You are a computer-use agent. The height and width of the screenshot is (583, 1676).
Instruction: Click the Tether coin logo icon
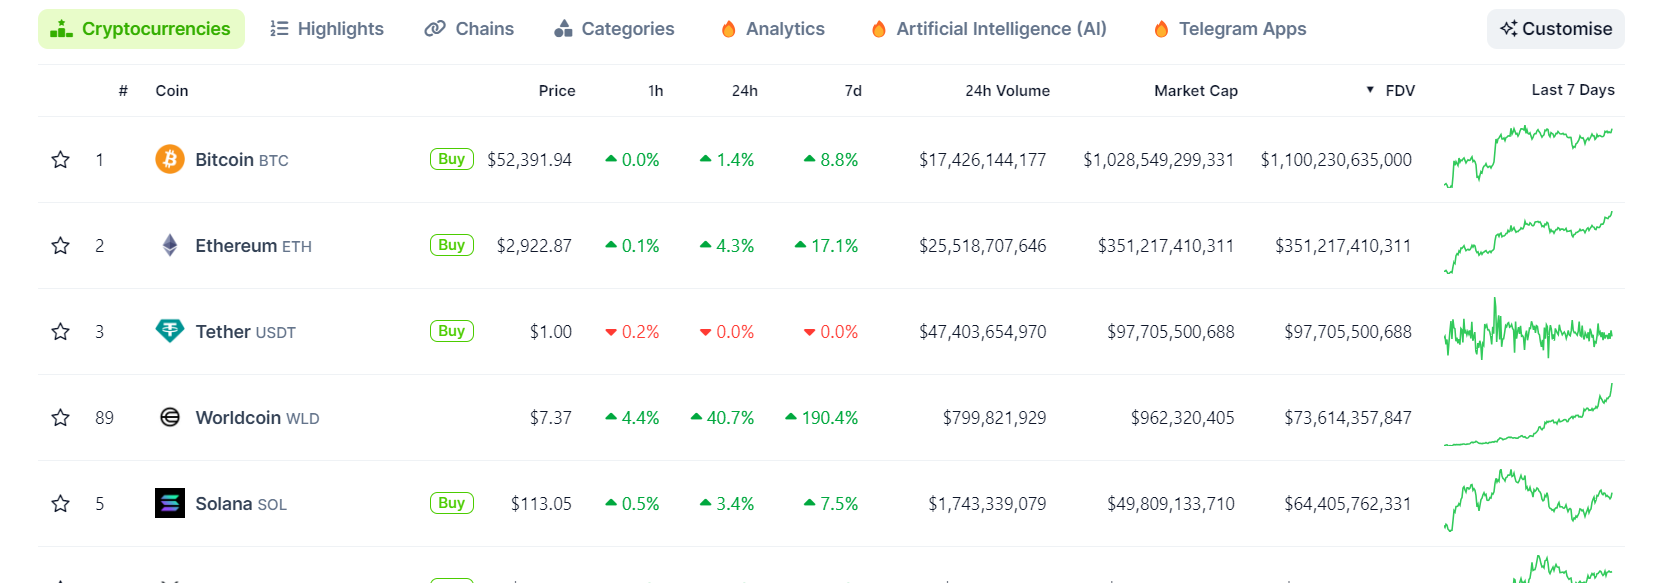point(170,331)
